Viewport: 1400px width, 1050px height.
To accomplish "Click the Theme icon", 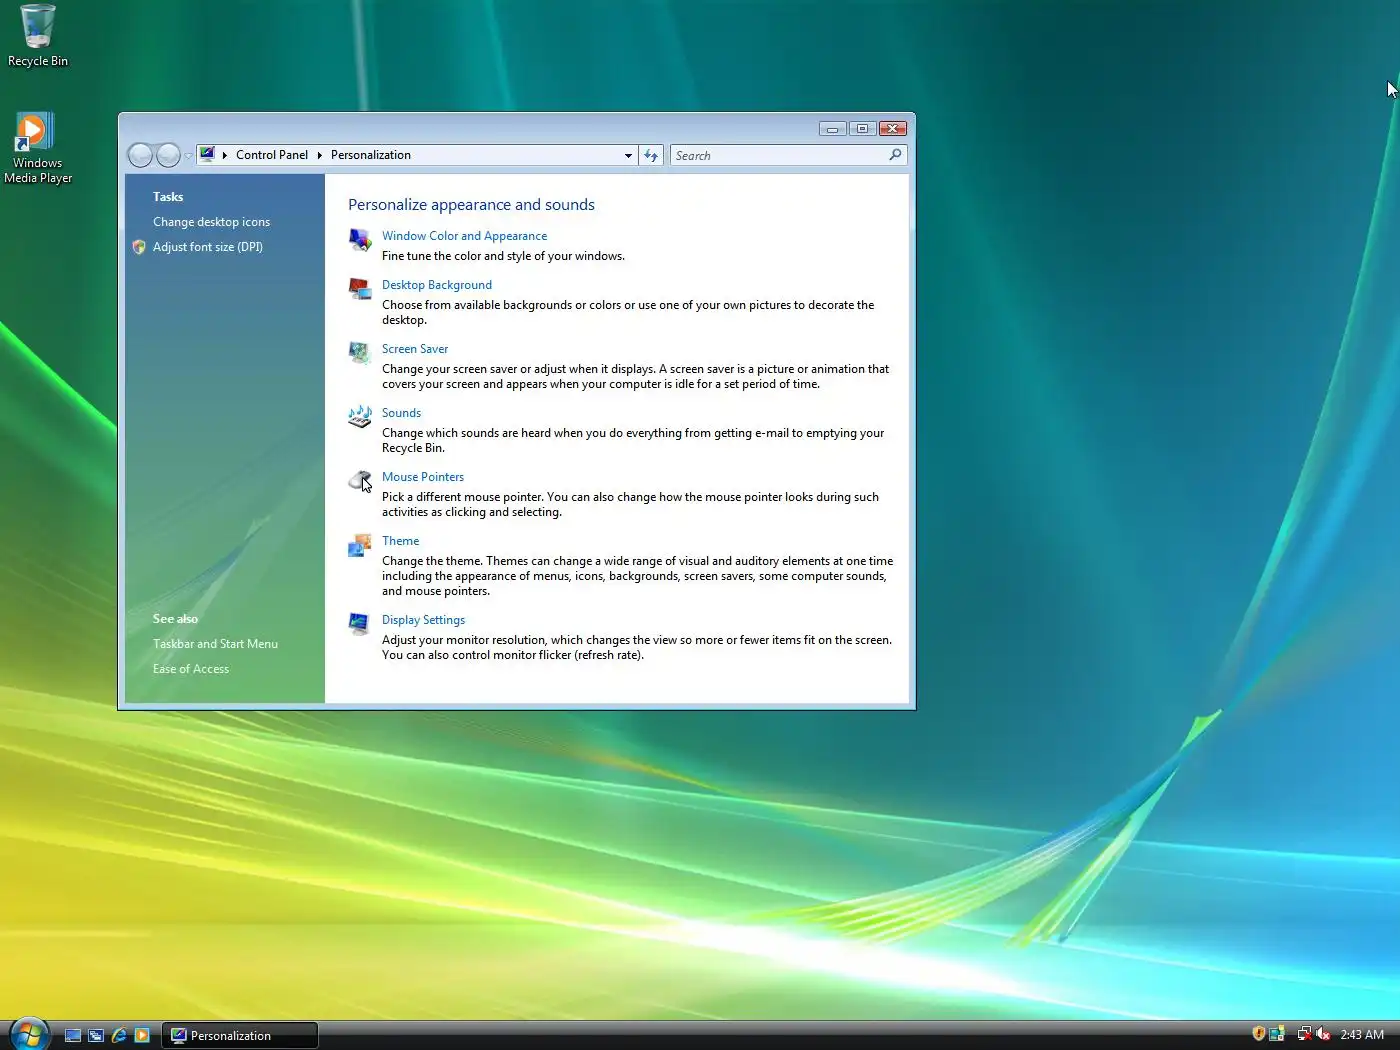I will pyautogui.click(x=360, y=545).
